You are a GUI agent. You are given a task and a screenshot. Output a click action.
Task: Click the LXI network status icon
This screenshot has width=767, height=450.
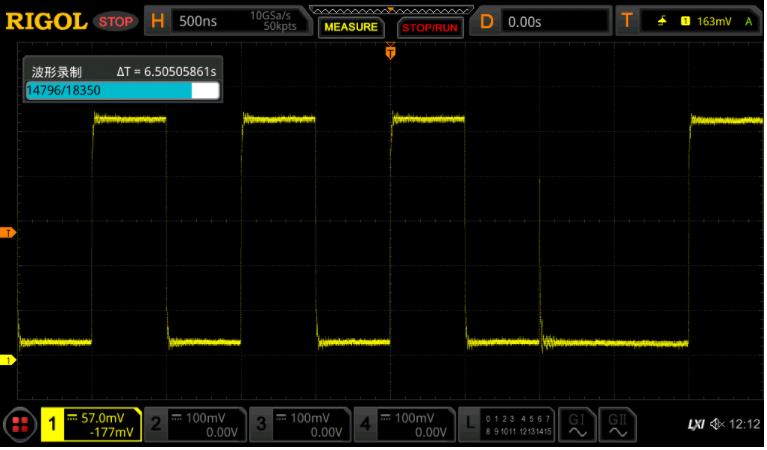point(696,425)
